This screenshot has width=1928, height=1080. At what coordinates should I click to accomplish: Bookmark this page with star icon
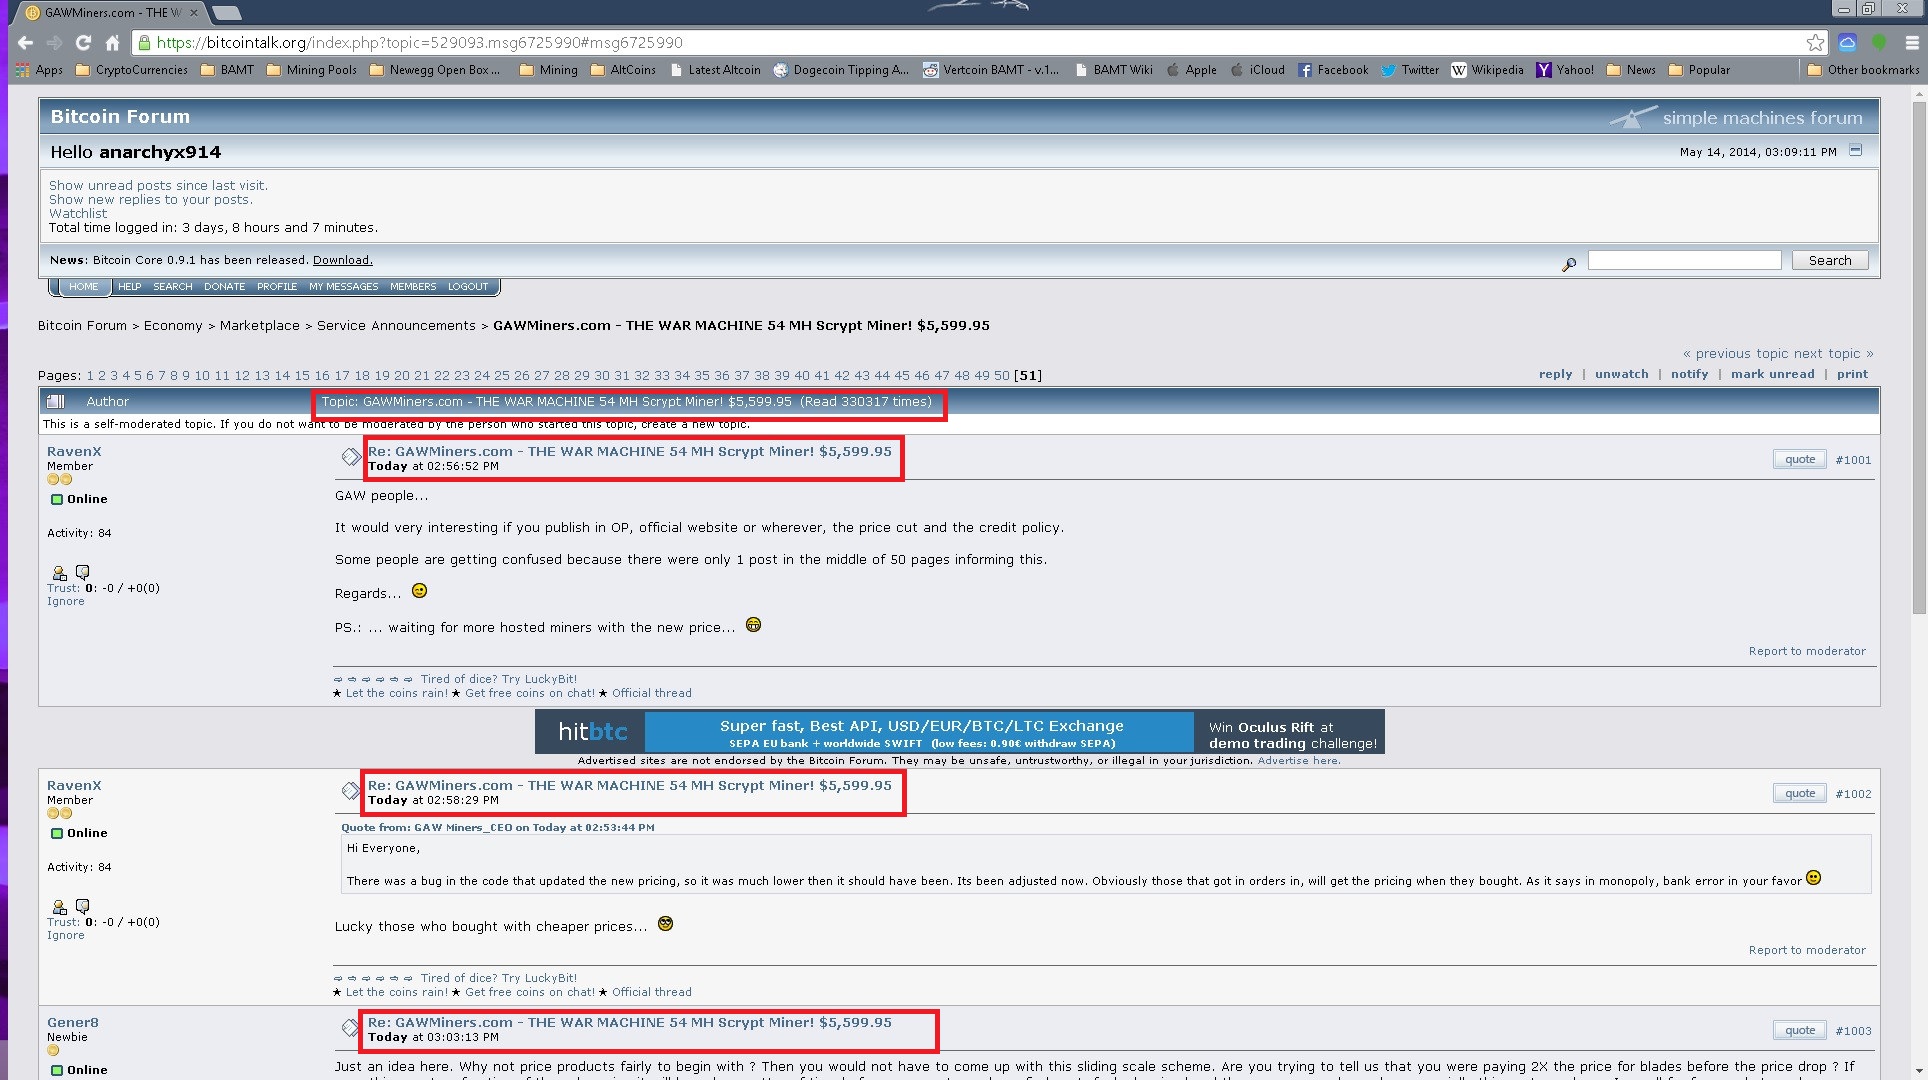(x=1815, y=43)
